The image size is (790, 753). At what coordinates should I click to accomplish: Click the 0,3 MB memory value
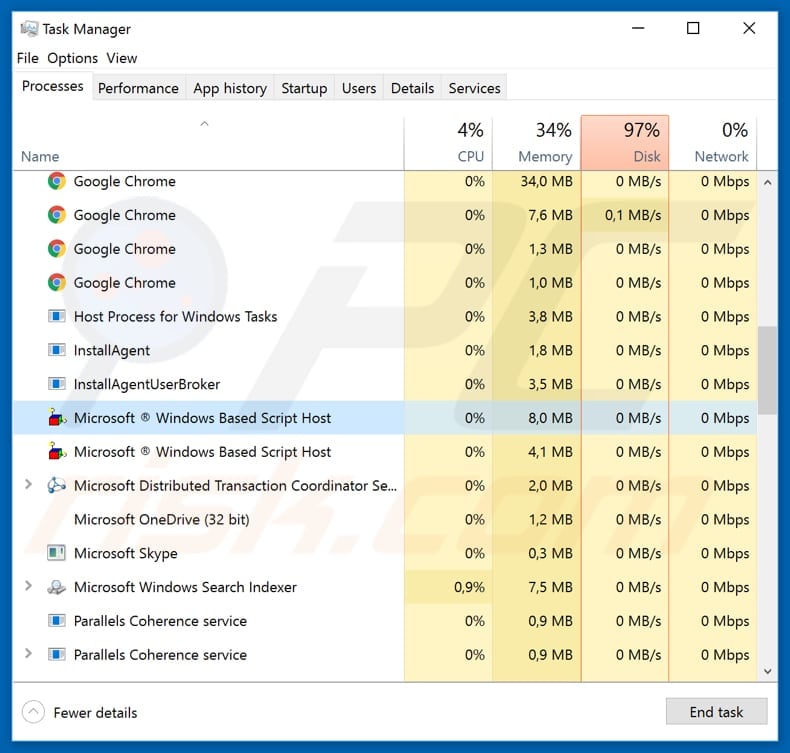[550, 553]
